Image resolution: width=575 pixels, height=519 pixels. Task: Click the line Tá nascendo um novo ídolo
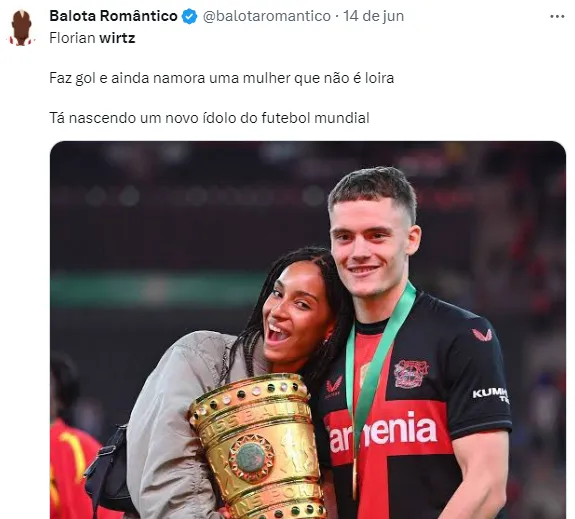click(x=209, y=118)
